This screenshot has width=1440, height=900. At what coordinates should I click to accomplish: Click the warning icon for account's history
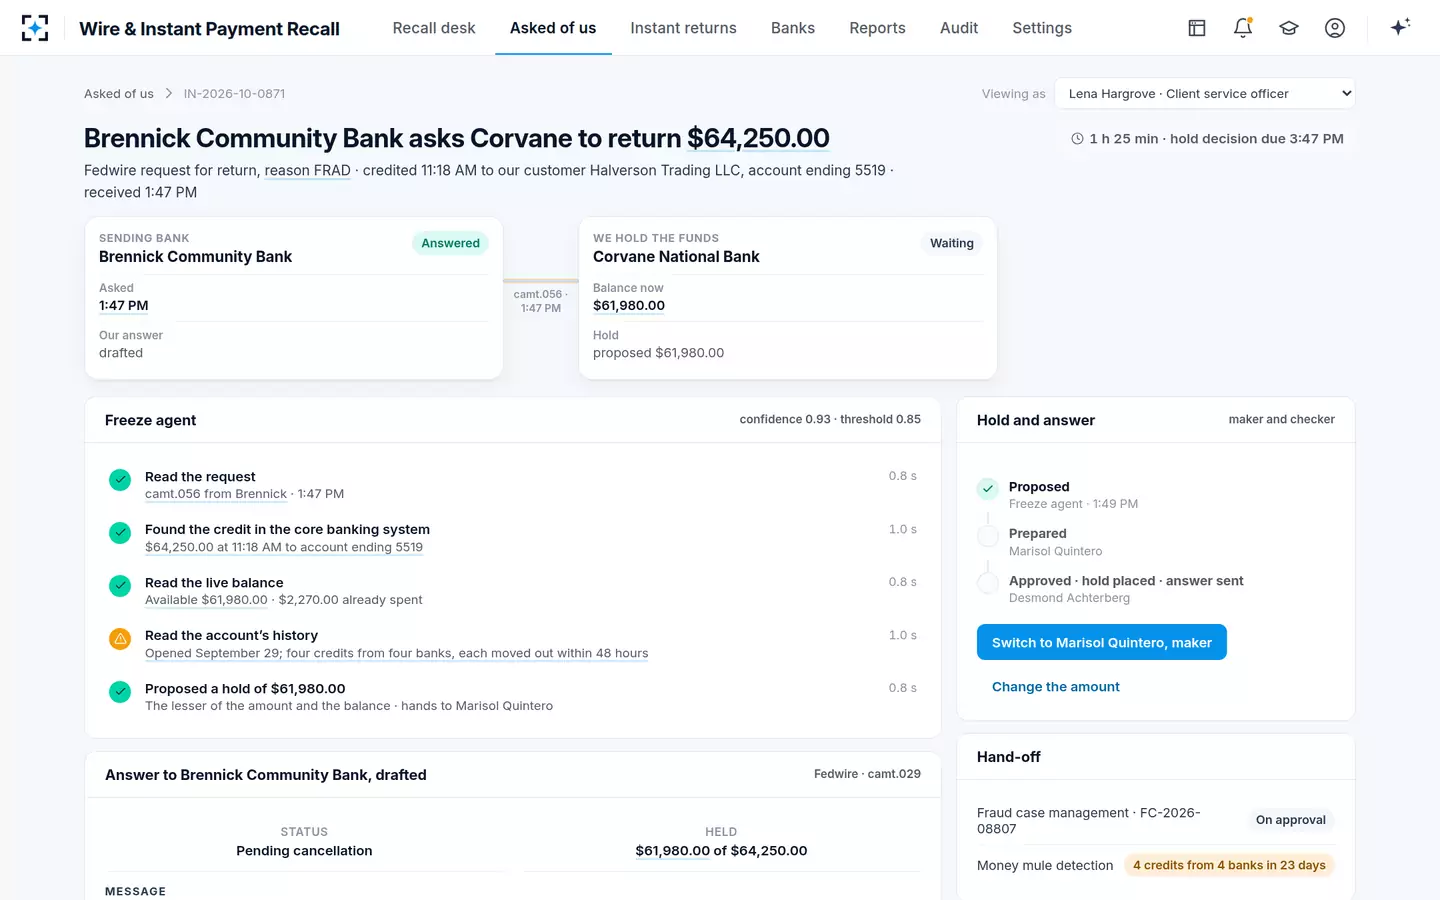120,639
